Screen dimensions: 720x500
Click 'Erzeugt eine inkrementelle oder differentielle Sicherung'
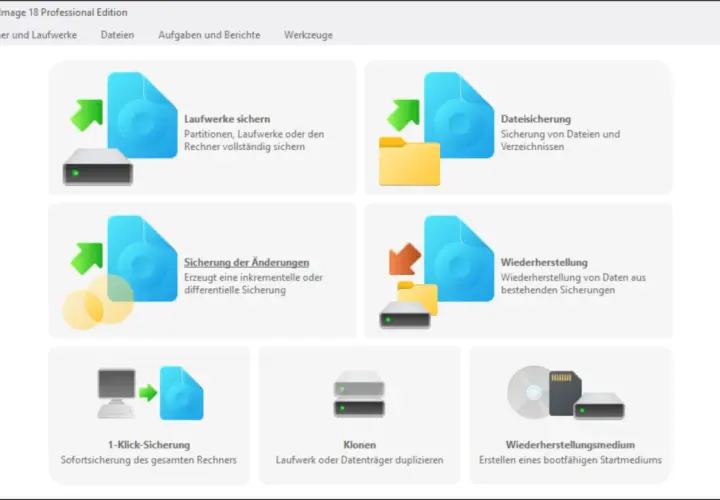pos(253,284)
